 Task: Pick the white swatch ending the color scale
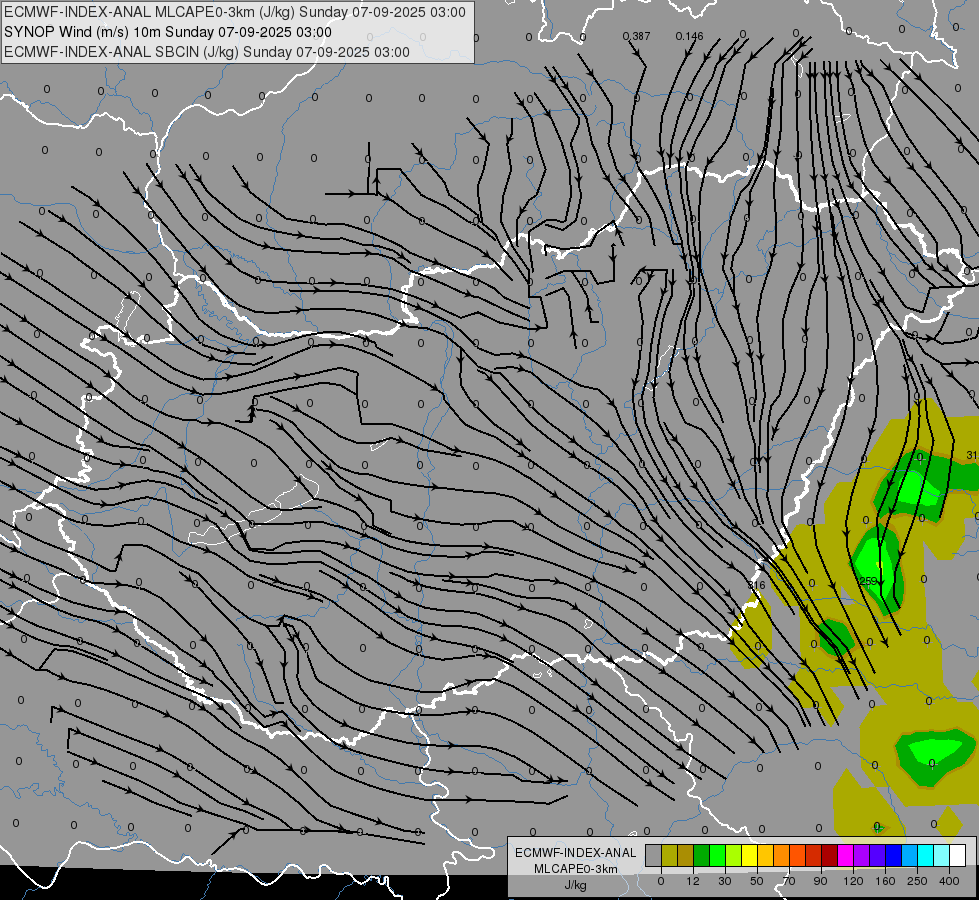958,855
